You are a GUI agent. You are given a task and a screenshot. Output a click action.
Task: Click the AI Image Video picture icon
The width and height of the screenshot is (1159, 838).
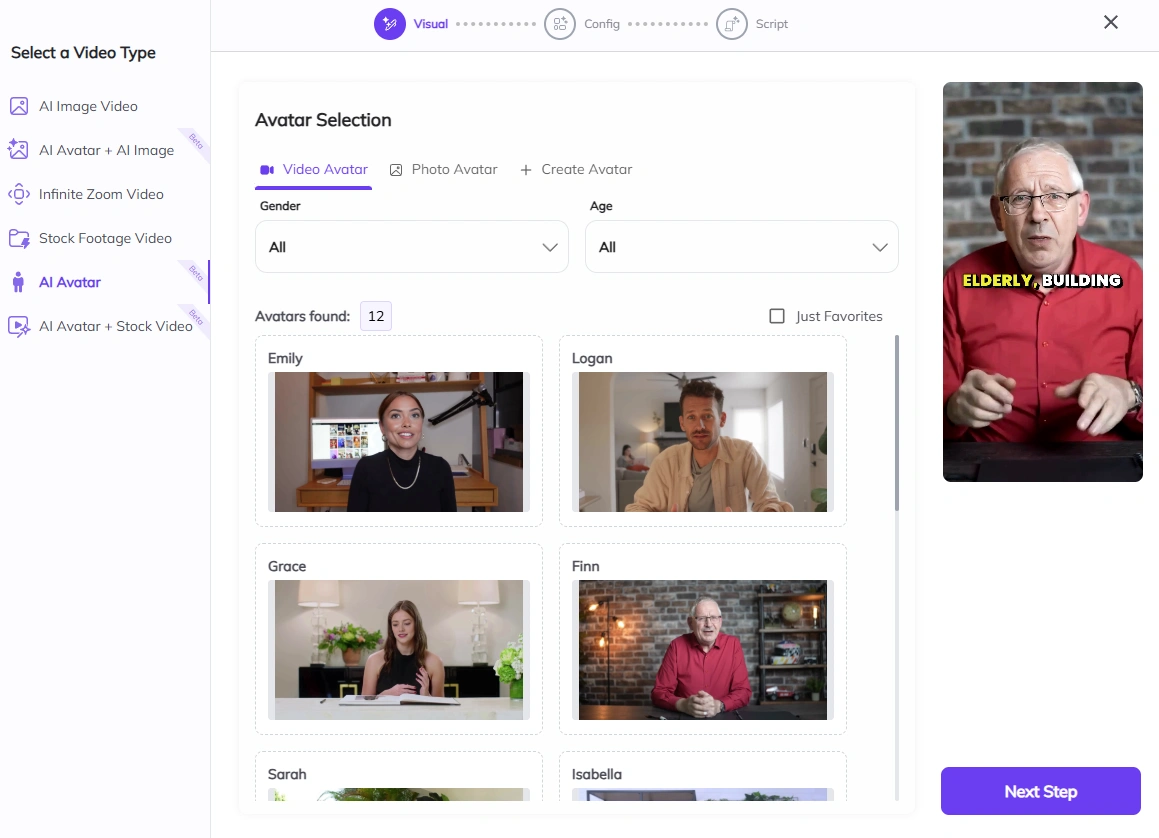[x=18, y=106]
